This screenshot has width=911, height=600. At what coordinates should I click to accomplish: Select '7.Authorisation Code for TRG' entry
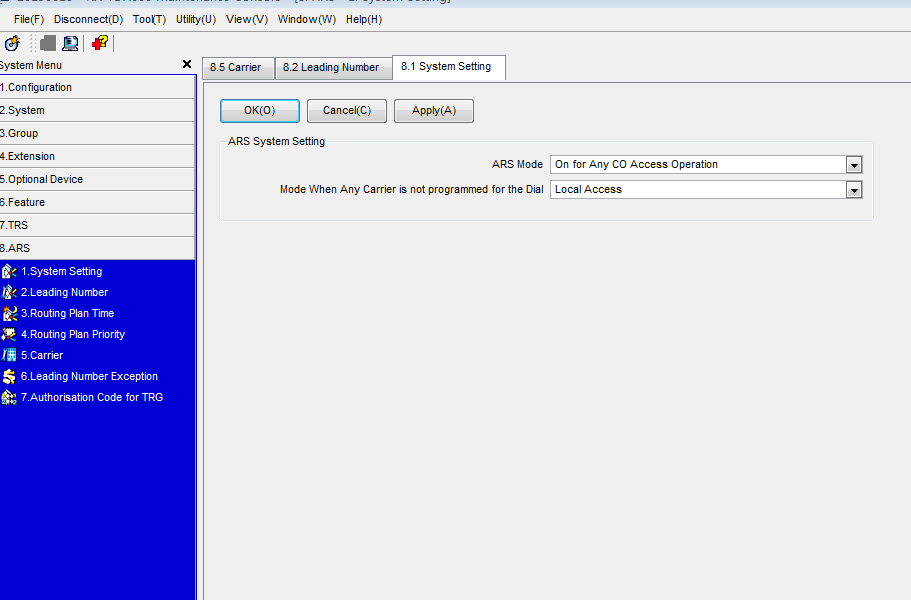tap(92, 397)
